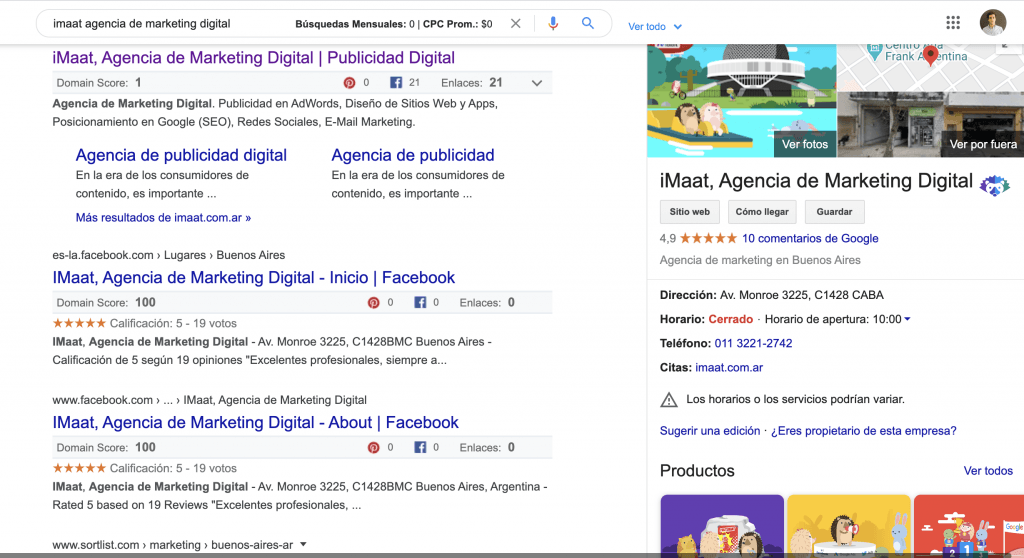Click Facebook icon in Facebook About result bar

coord(420,448)
